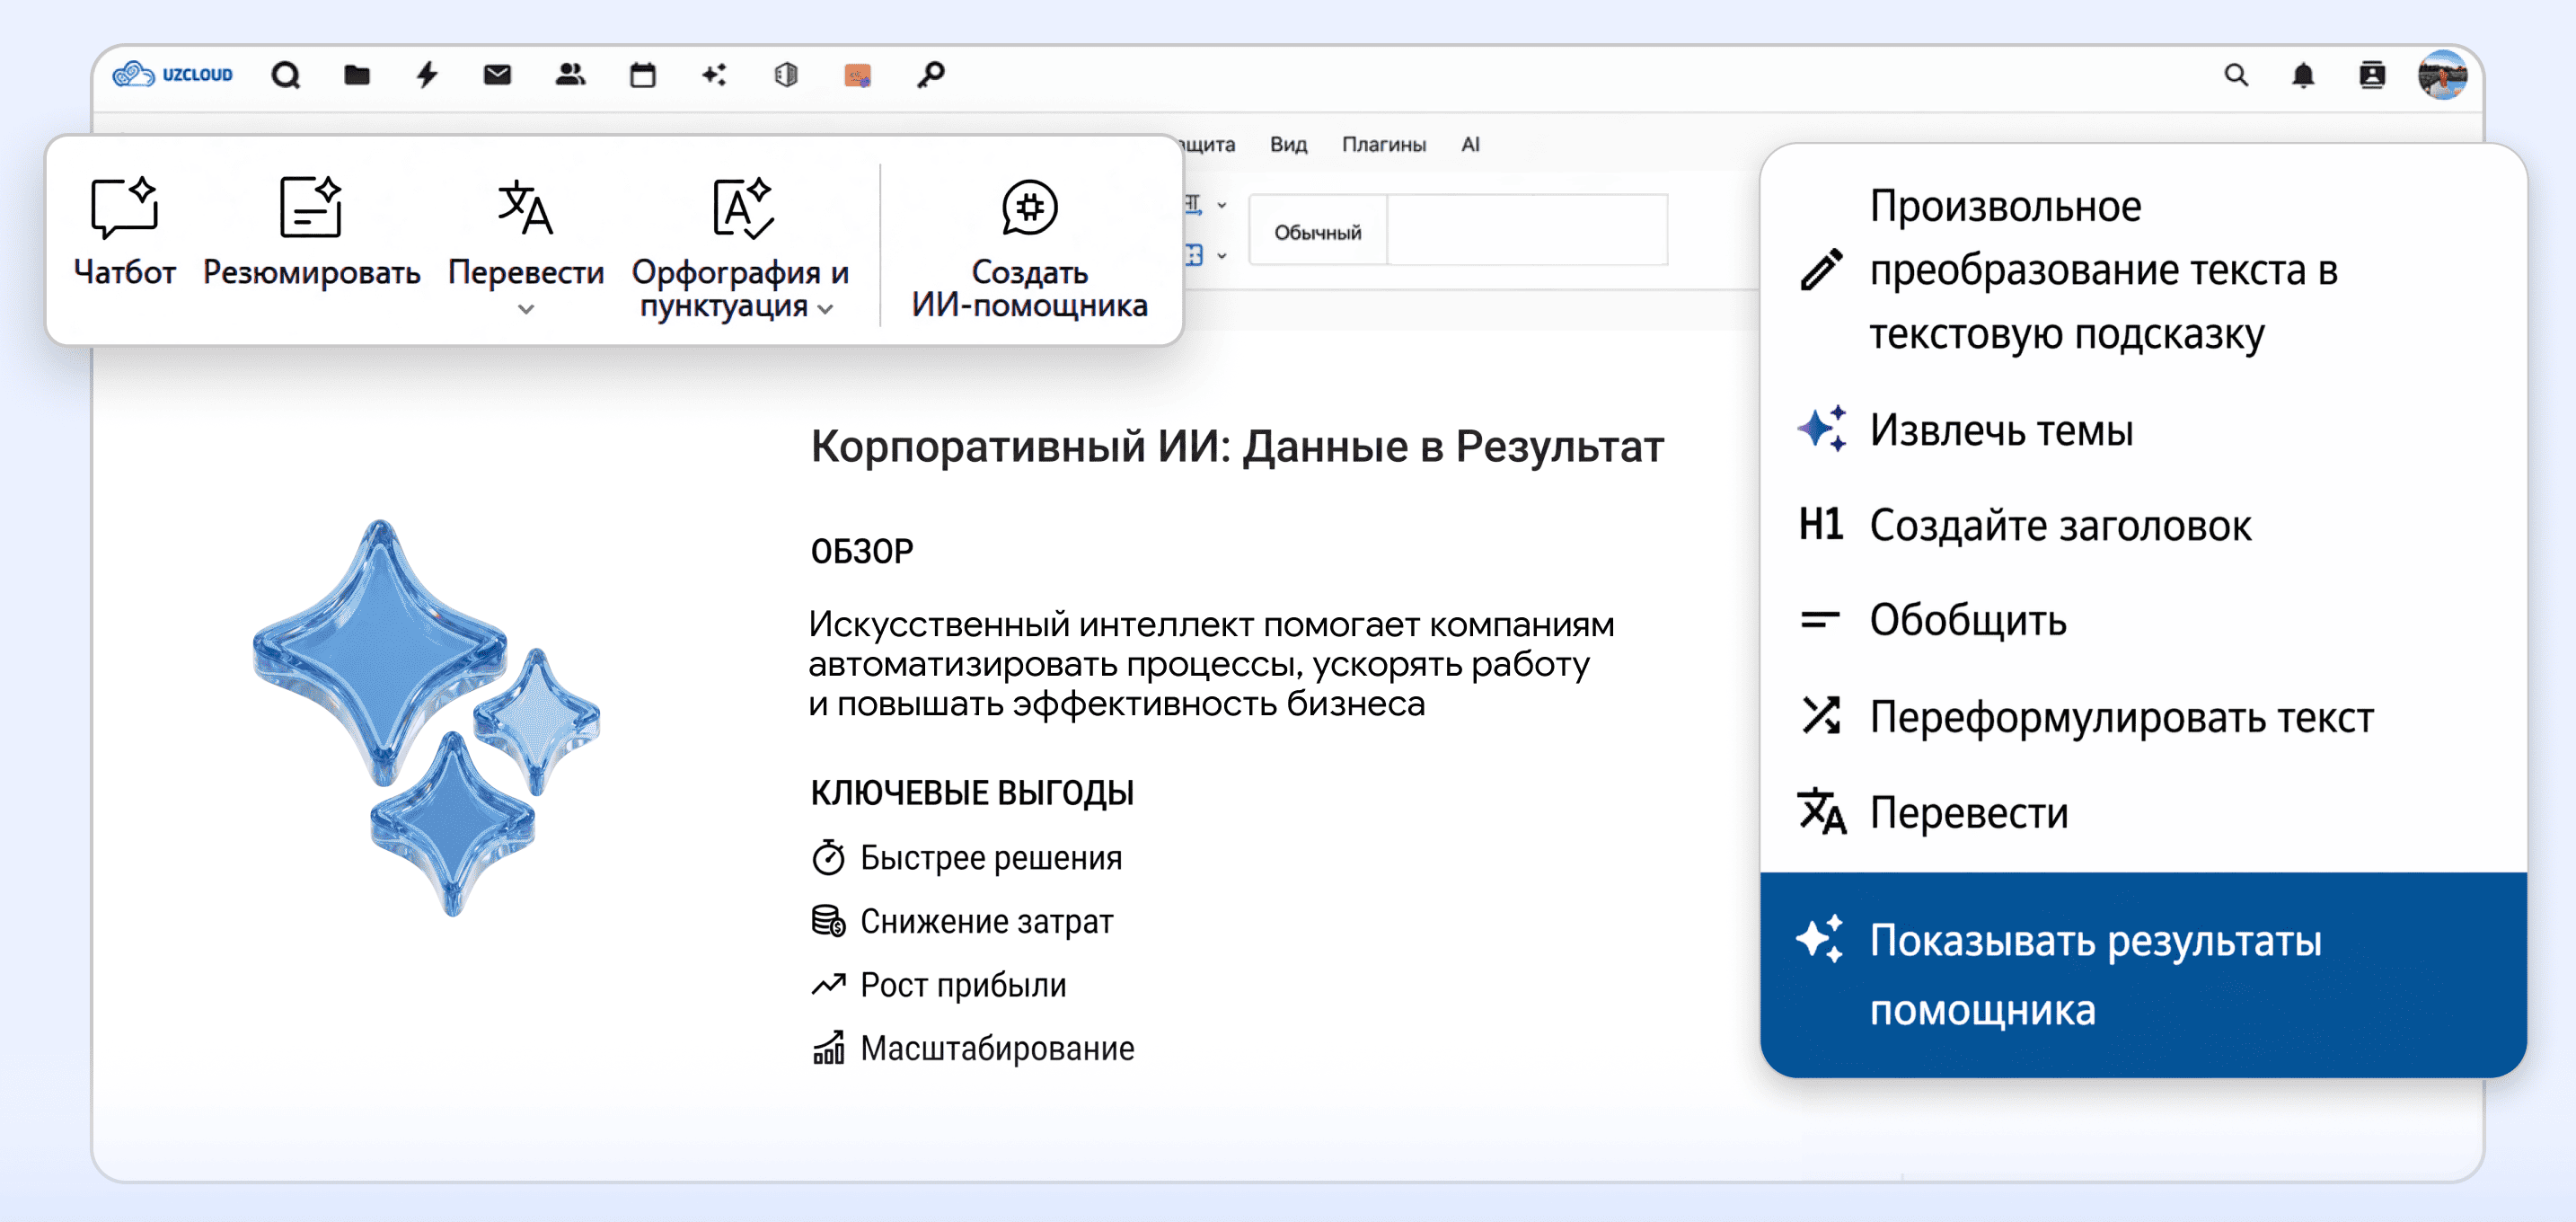Click the circular Q dashboard icon
2576x1222 pixels.
286,75
